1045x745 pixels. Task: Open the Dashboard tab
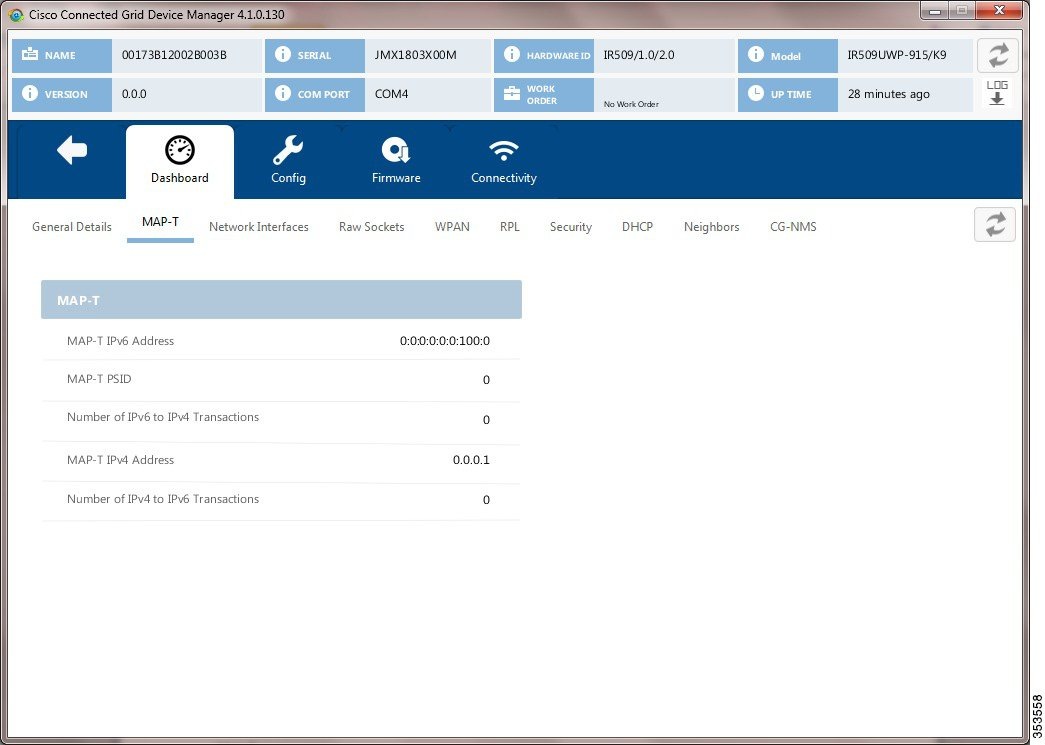(180, 161)
